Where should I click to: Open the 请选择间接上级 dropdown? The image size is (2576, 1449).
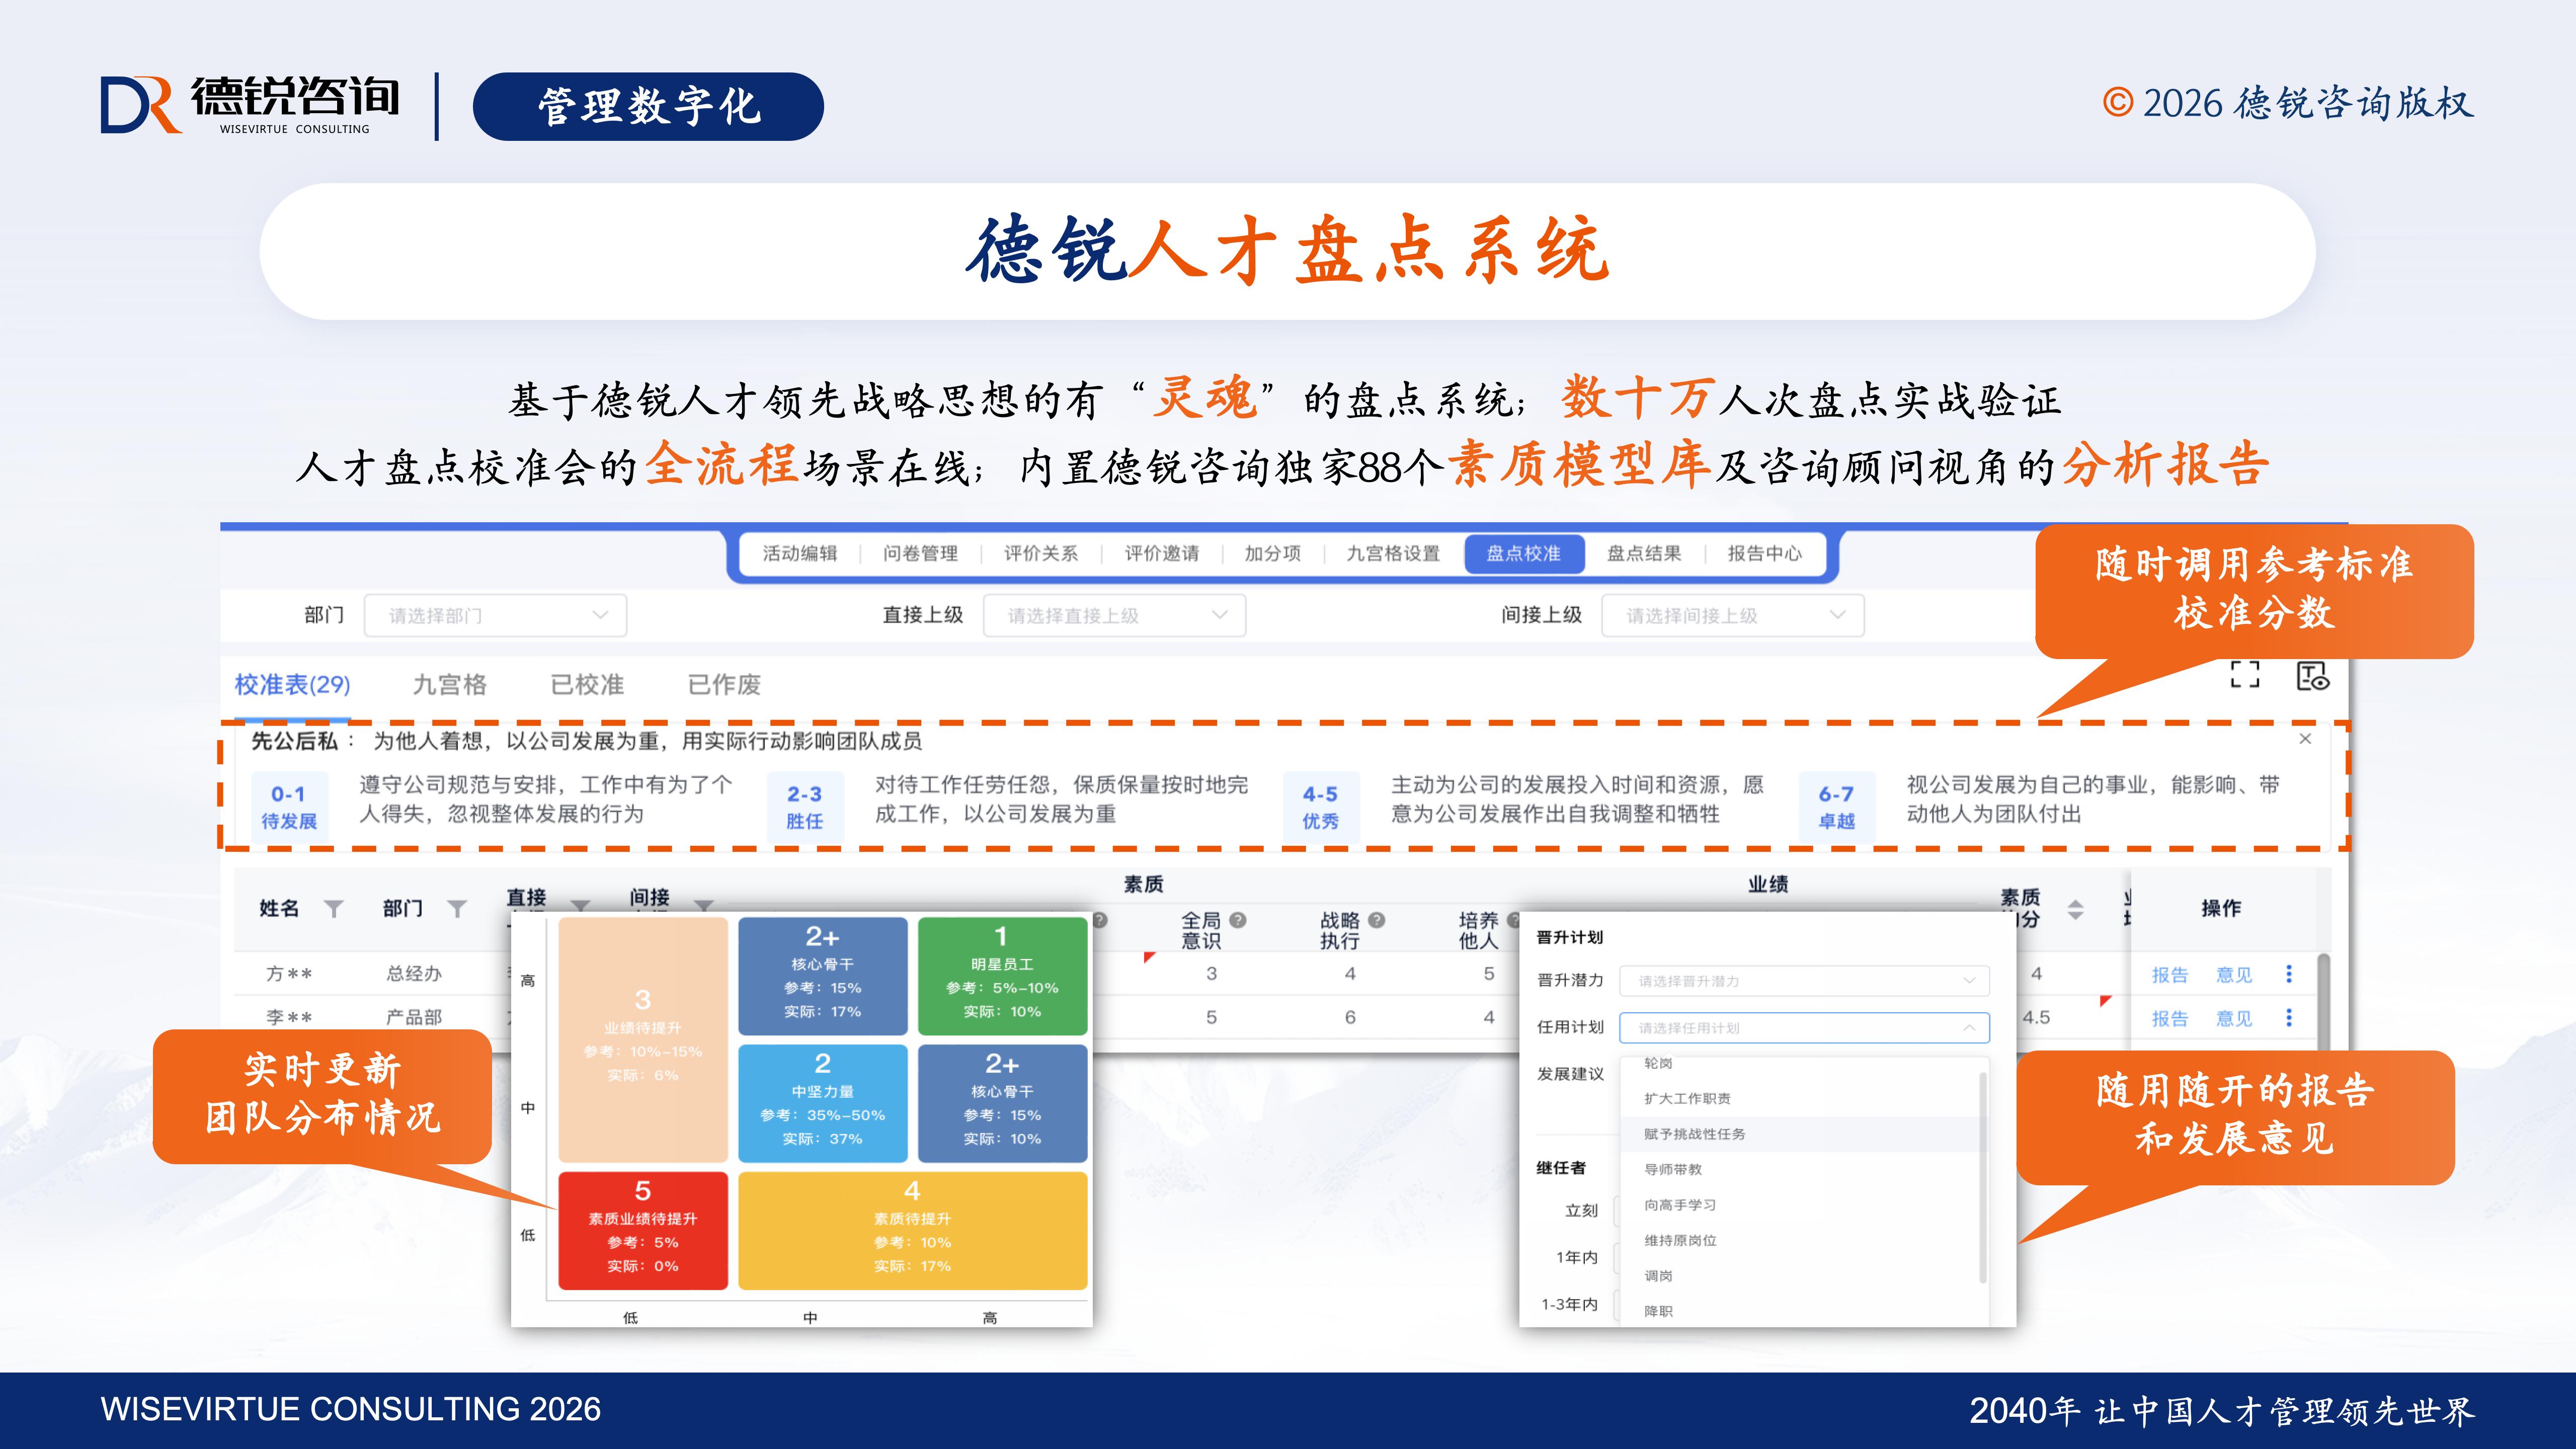click(x=1732, y=615)
